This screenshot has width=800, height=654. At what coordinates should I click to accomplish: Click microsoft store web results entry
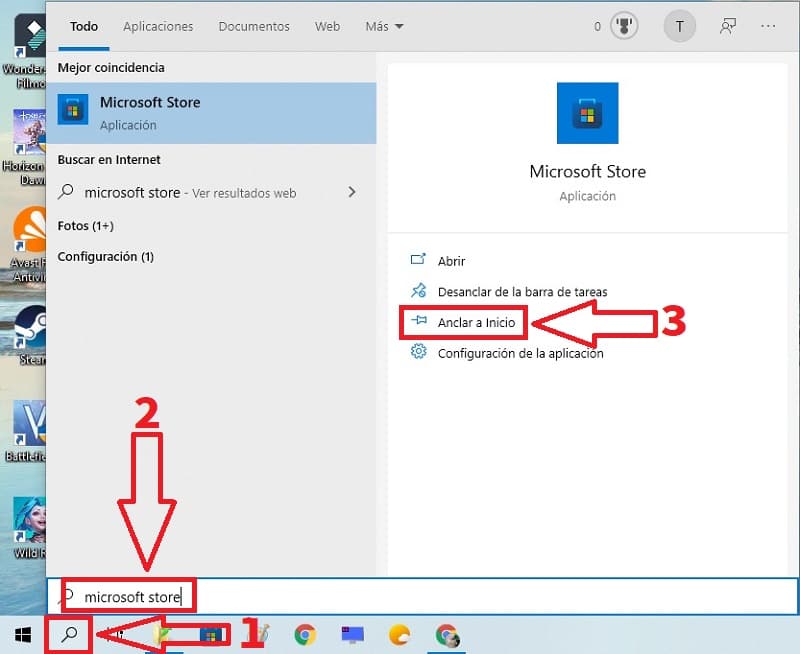coord(211,193)
